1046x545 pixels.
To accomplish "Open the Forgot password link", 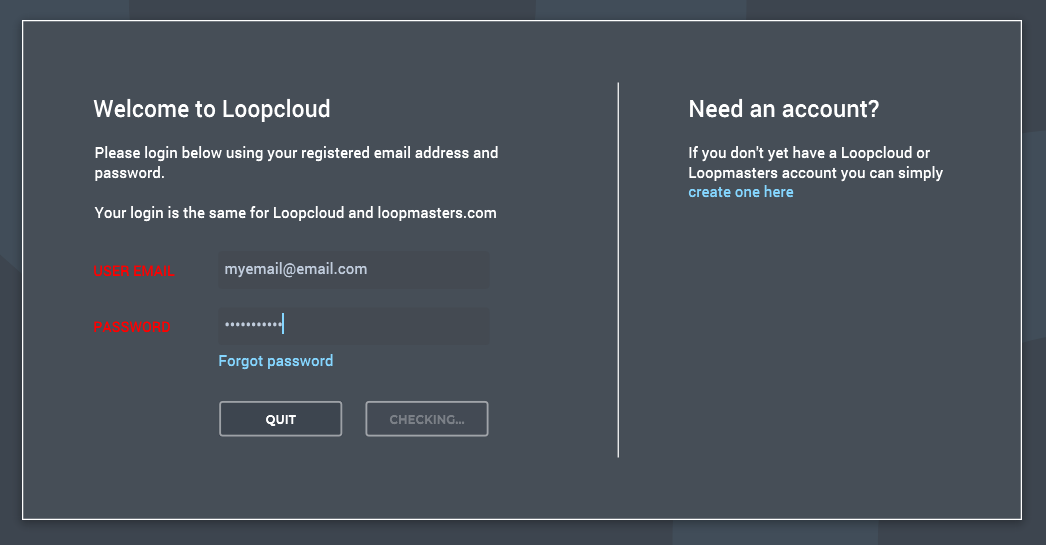I will (x=276, y=361).
